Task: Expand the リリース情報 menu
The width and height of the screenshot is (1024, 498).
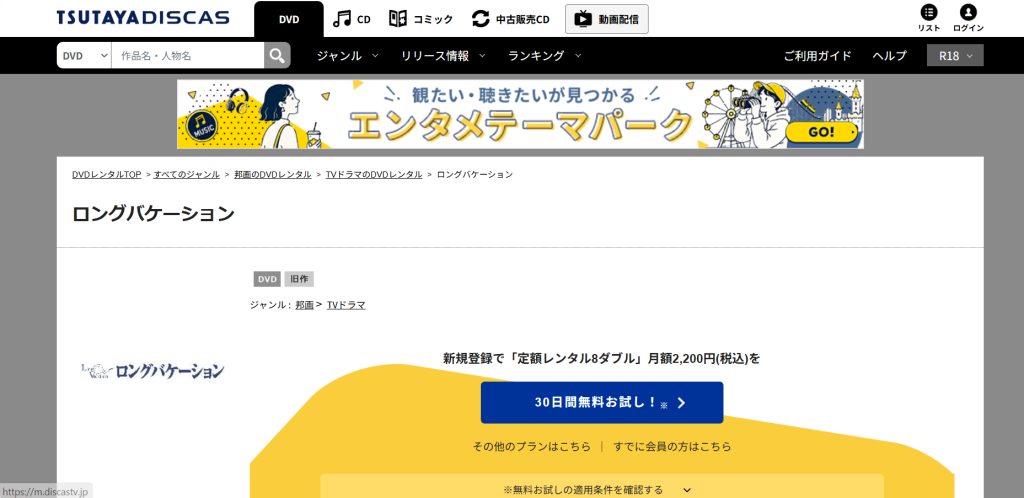Action: [443, 55]
